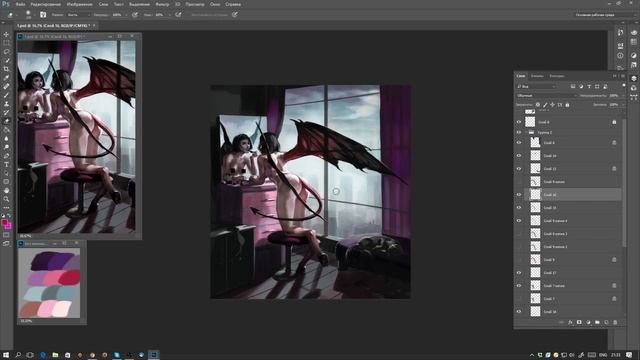Lock transparent pixels toggle
Viewport: 640px width, 360px height.
[x=538, y=105]
